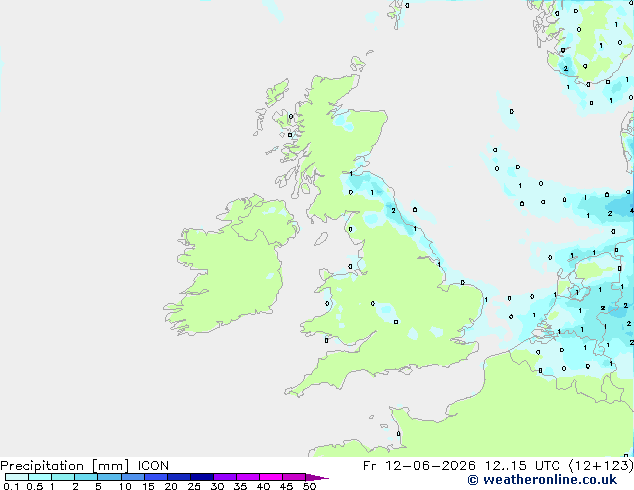The height and width of the screenshot is (490, 634).
Task: Click the 25–30 mm navy legend swatch
Action: click(202, 477)
